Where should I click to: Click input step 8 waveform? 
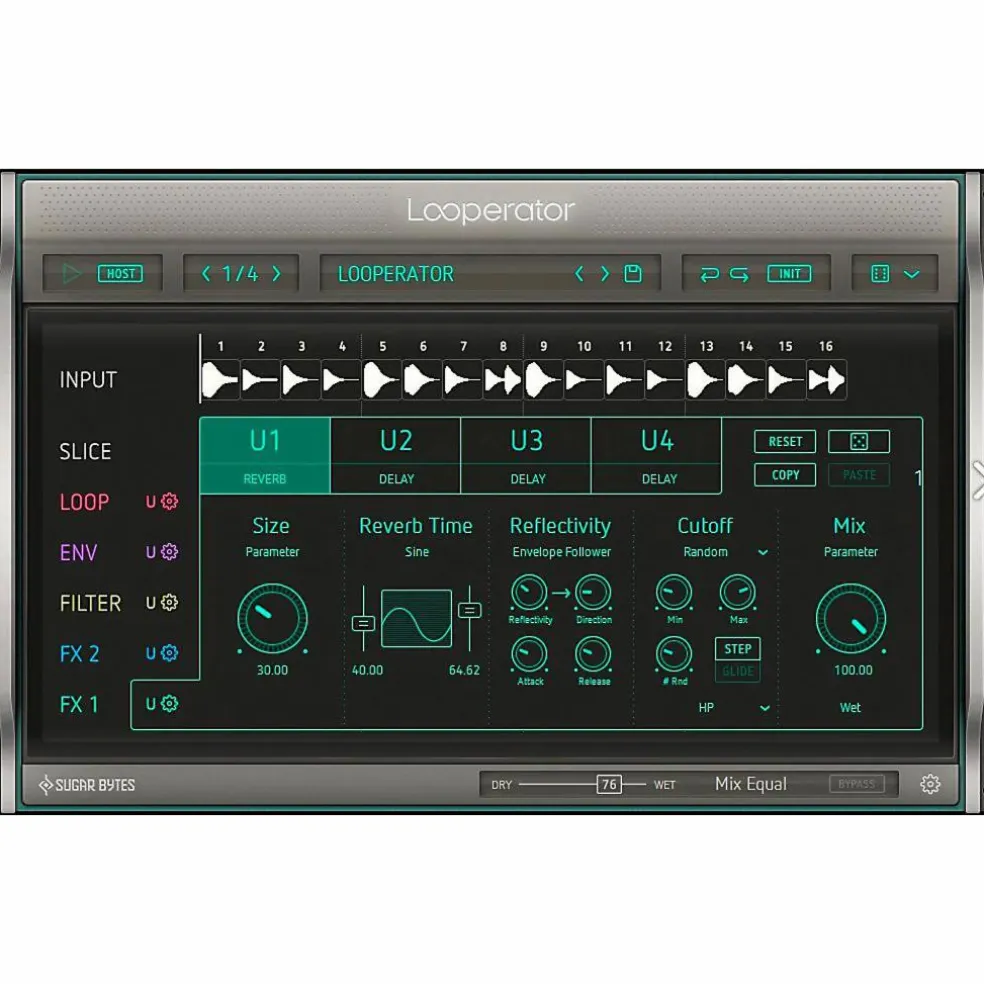[x=503, y=380]
